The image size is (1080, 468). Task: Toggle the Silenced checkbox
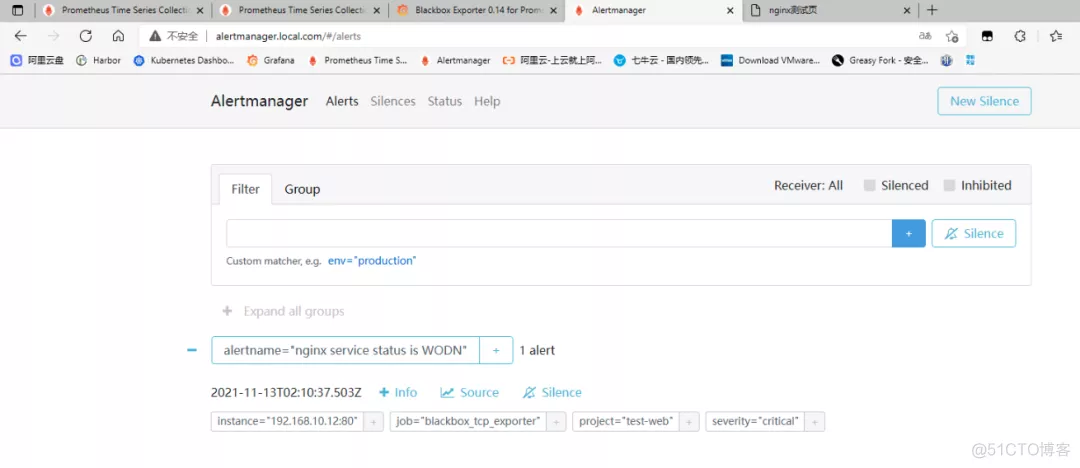[x=869, y=185]
